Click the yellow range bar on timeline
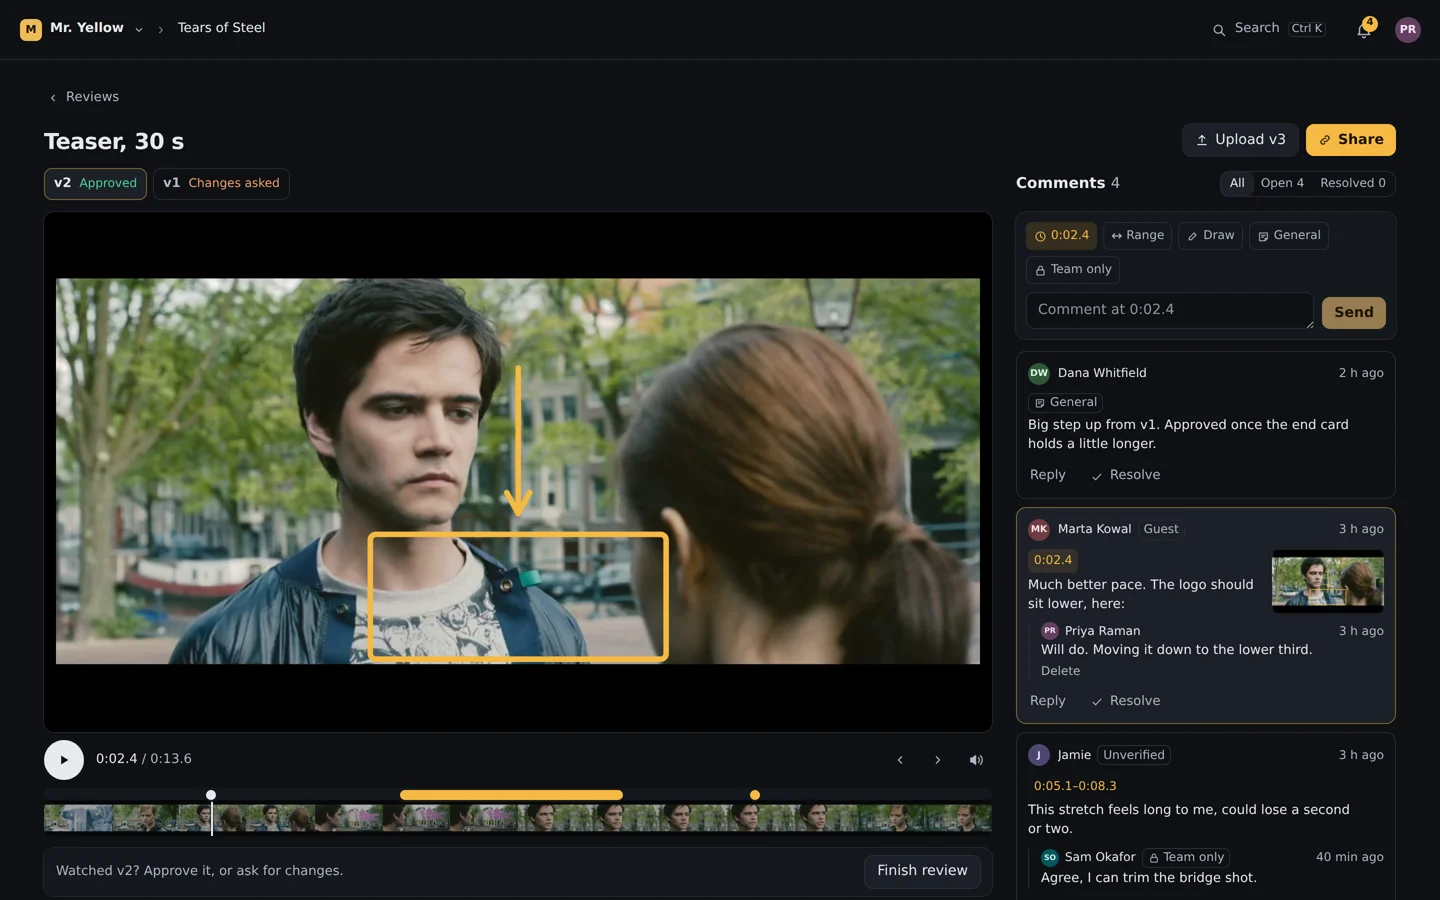The height and width of the screenshot is (900, 1440). tap(511, 795)
